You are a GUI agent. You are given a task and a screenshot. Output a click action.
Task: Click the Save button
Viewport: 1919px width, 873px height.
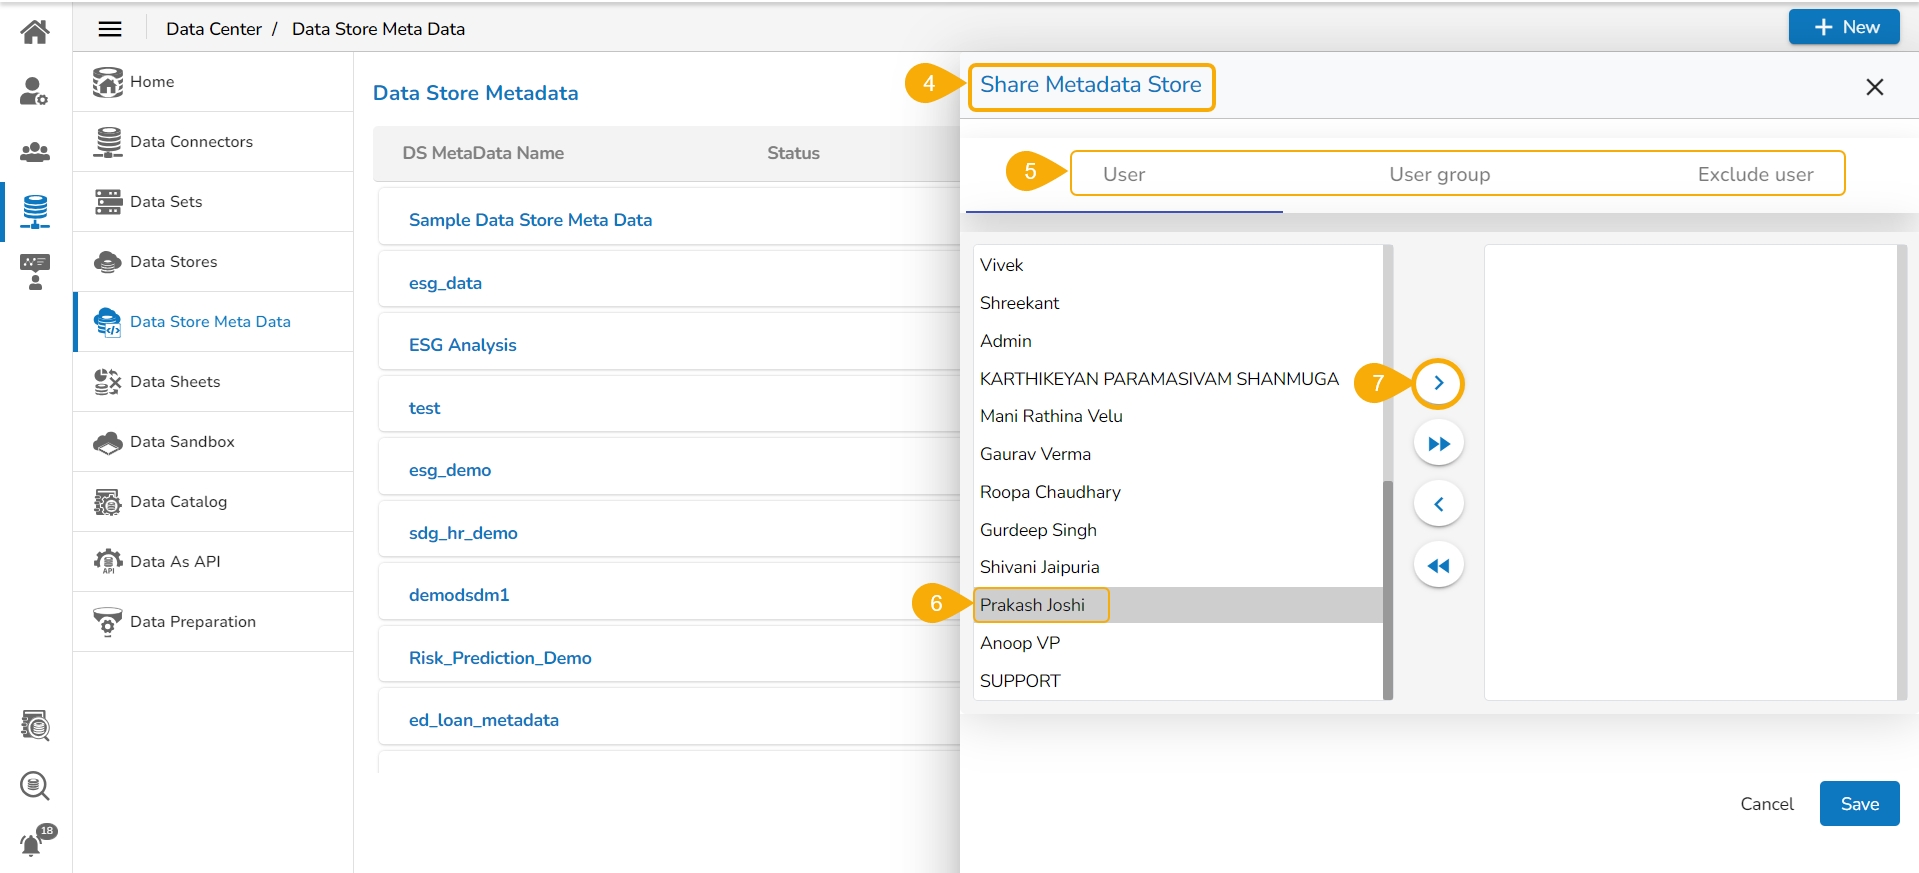click(x=1859, y=804)
